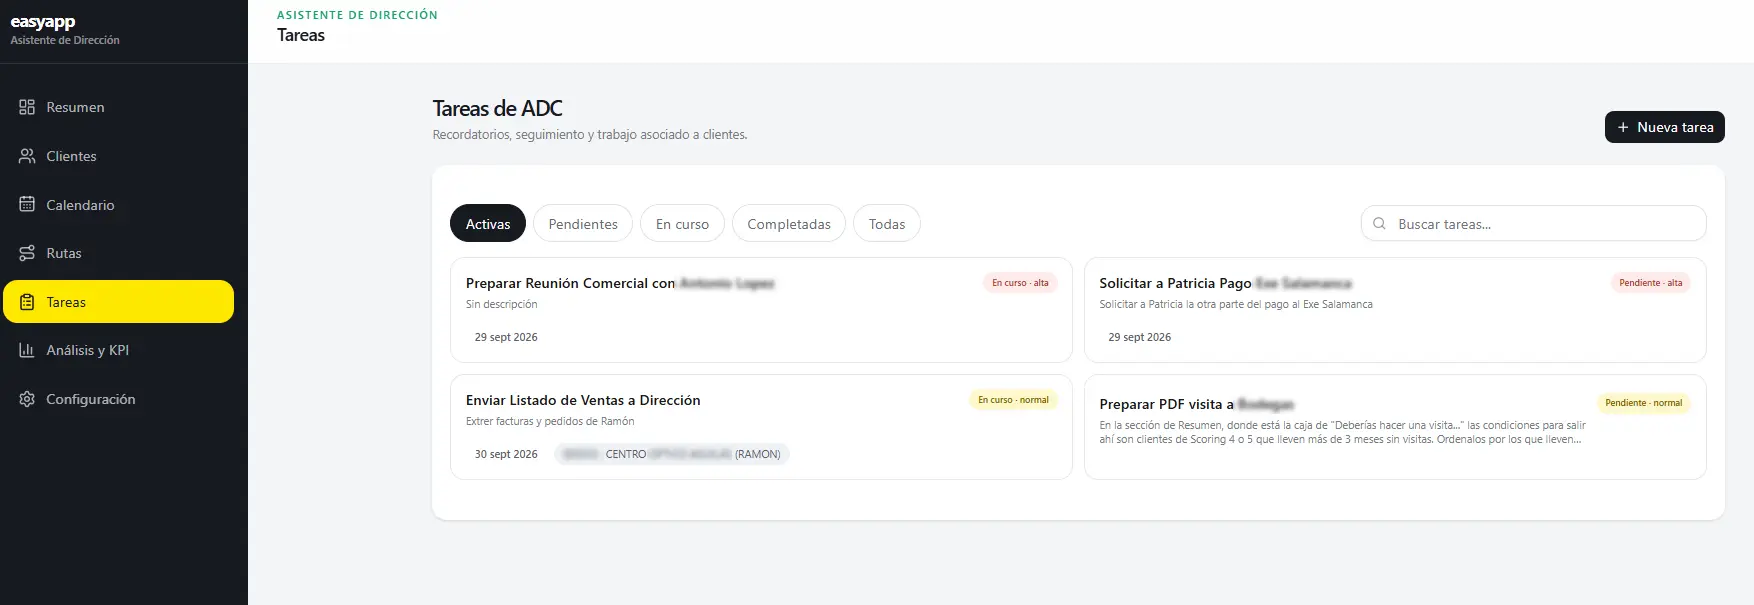Click the search magnifier icon
This screenshot has width=1754, height=605.
pos(1379,224)
